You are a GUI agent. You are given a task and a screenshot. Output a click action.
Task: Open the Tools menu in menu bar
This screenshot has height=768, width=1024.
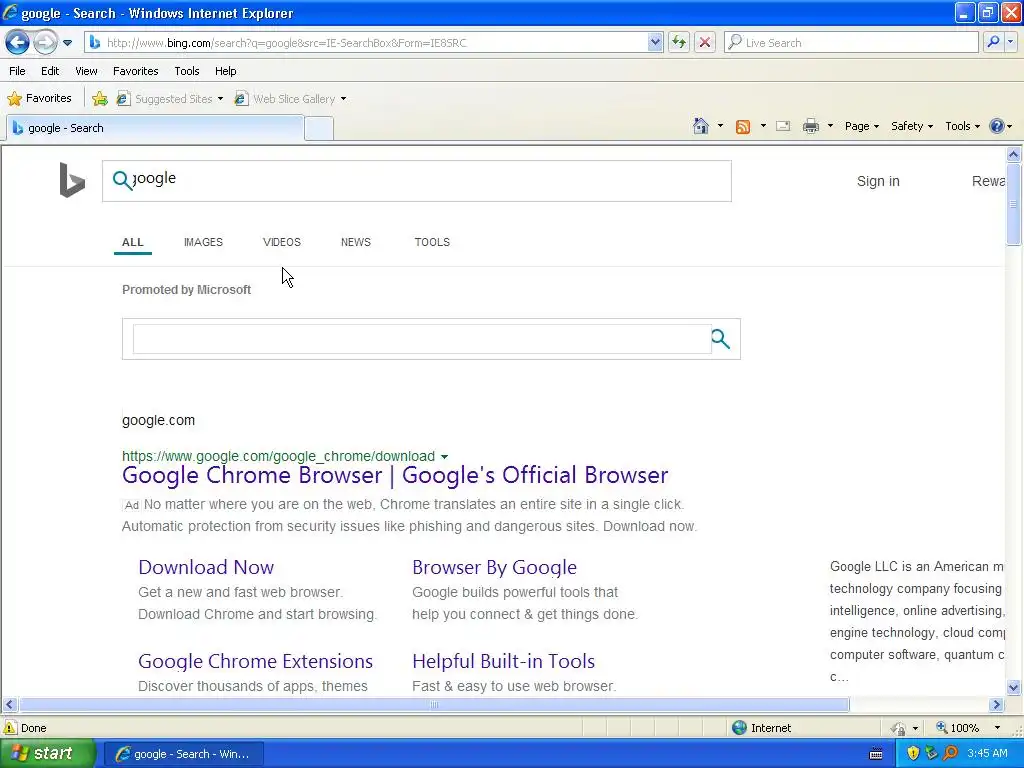pyautogui.click(x=187, y=71)
